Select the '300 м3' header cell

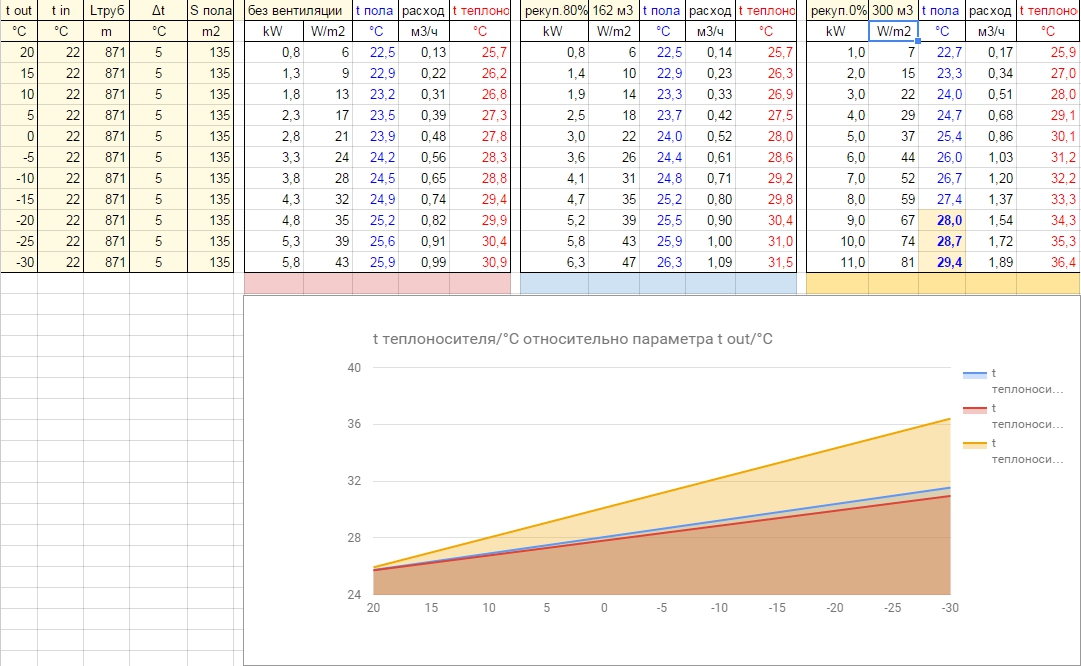893,10
